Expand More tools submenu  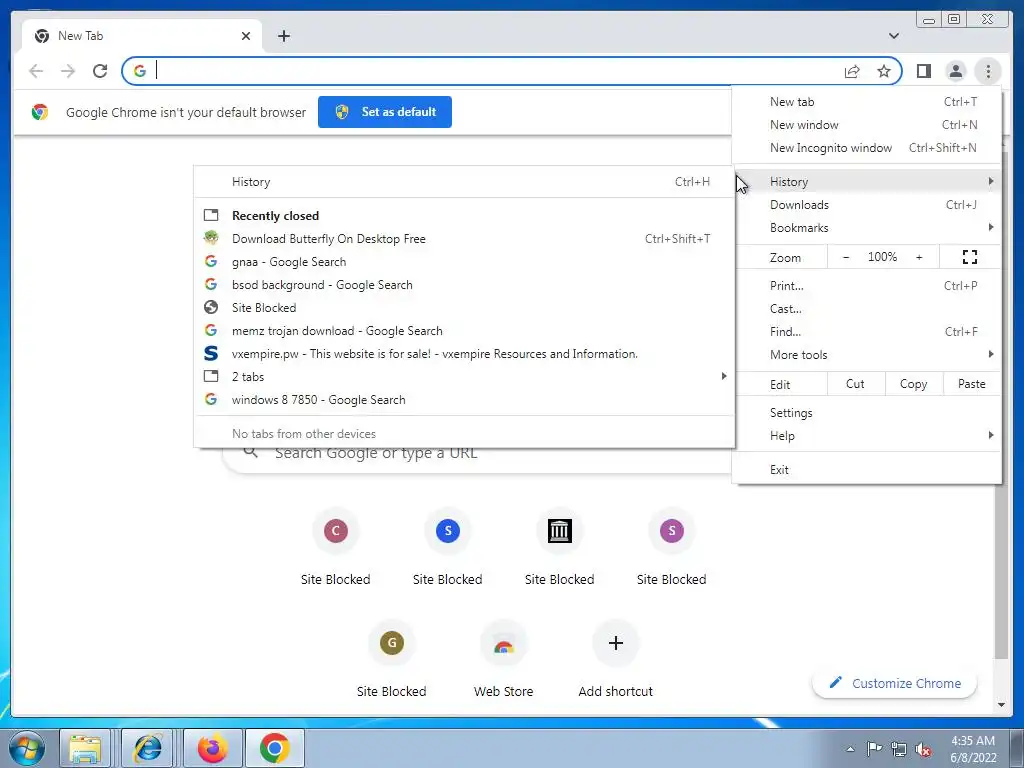(866, 354)
